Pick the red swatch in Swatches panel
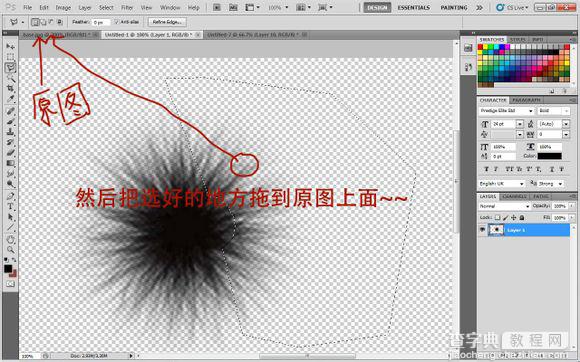Image resolution: width=580 pixels, height=362 pixels. tap(480, 47)
